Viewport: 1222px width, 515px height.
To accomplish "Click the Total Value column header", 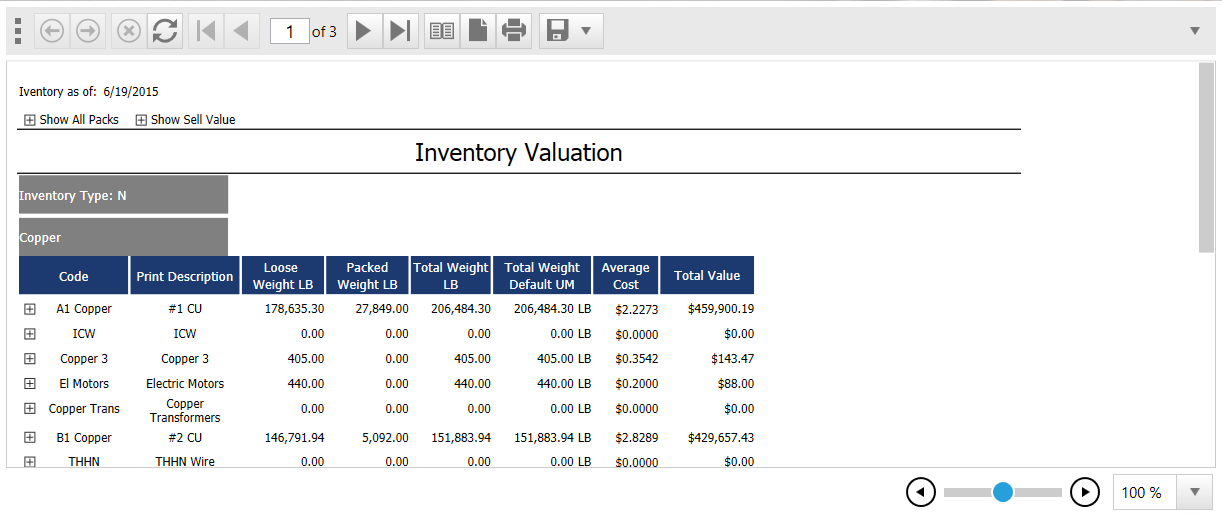I will coord(707,276).
